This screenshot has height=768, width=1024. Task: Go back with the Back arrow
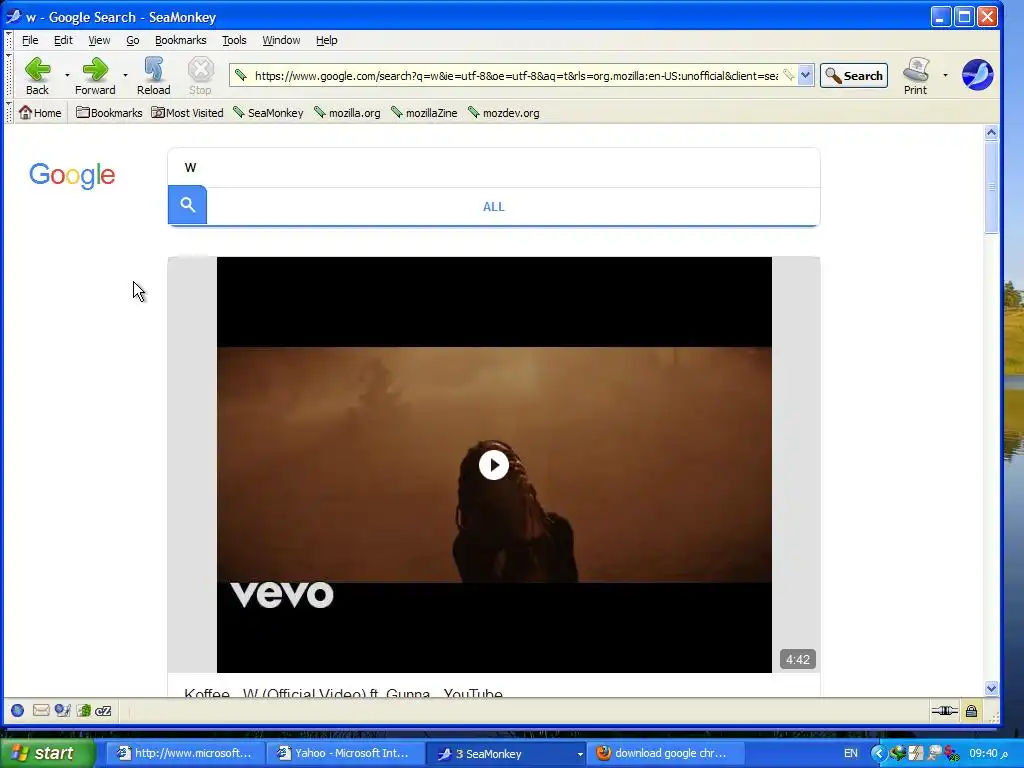(37, 76)
